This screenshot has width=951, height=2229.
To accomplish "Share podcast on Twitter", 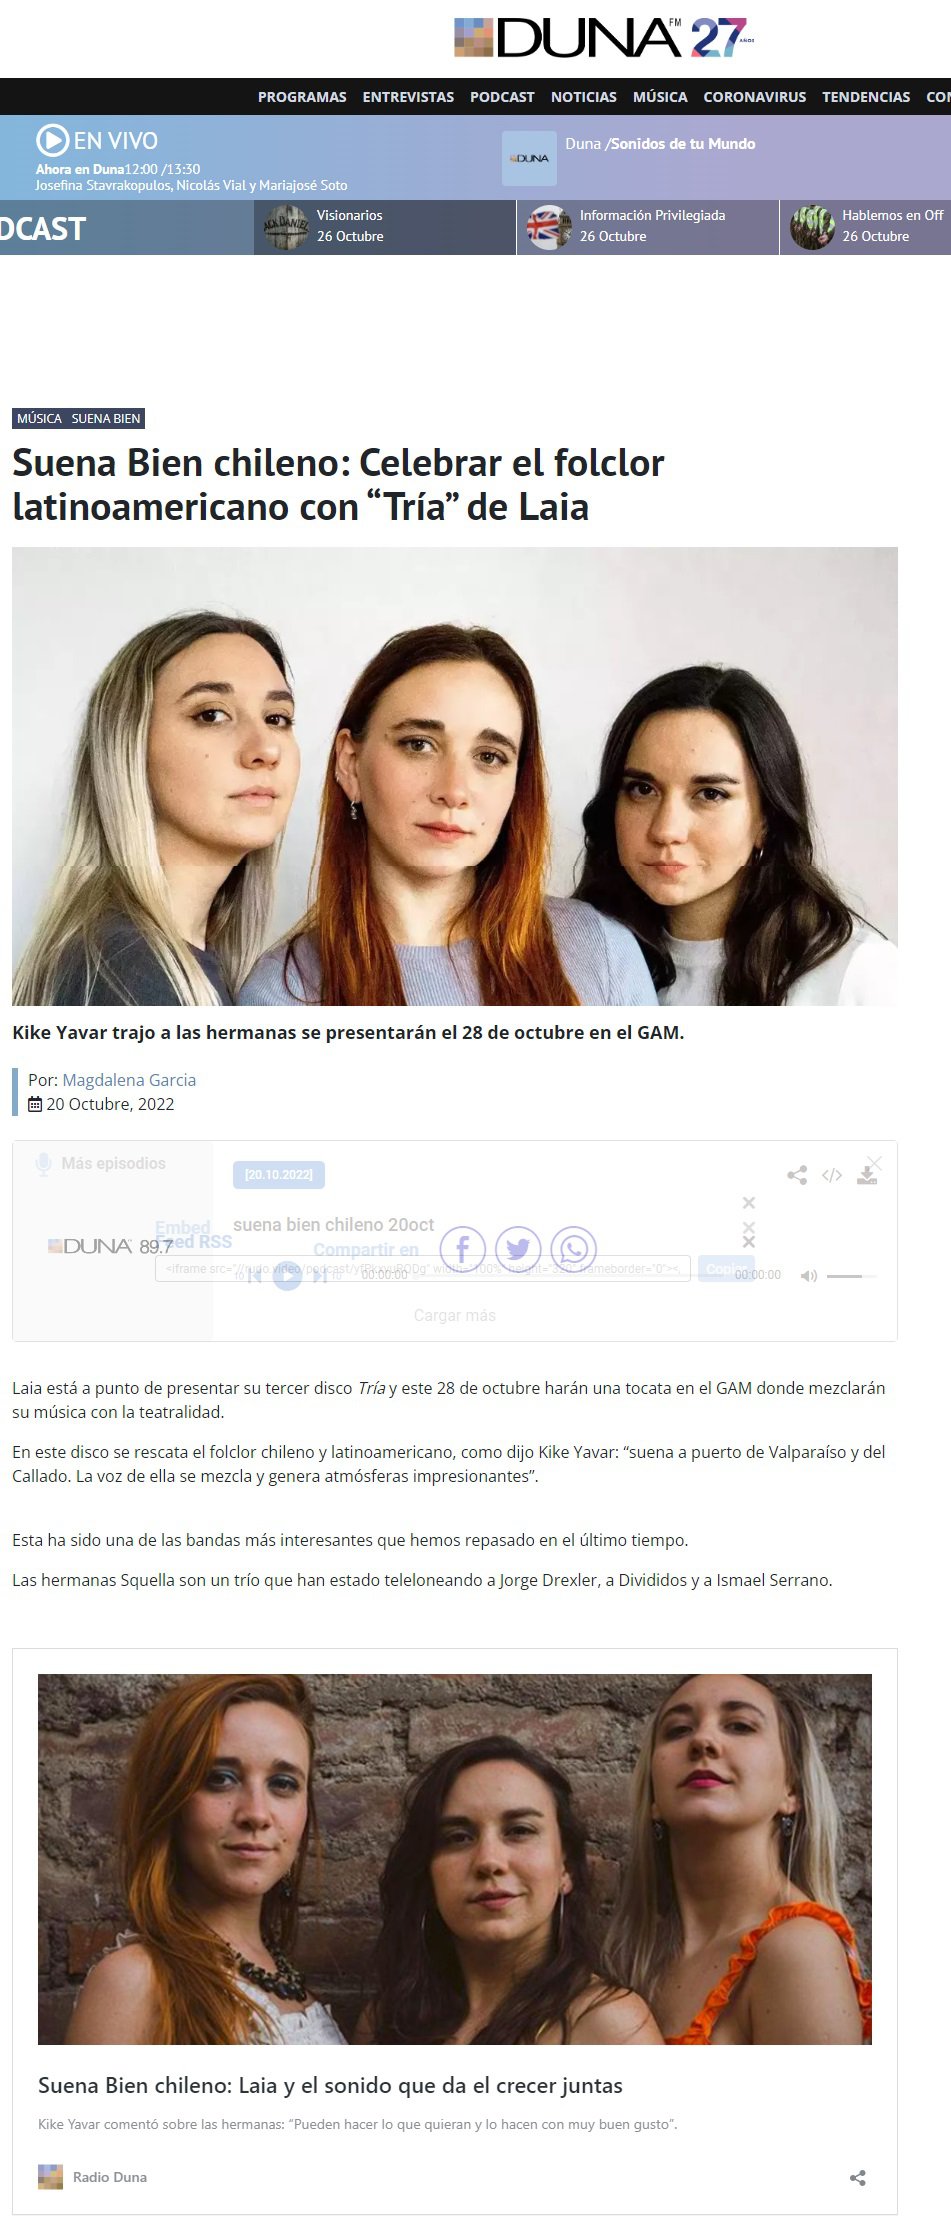I will (518, 1250).
